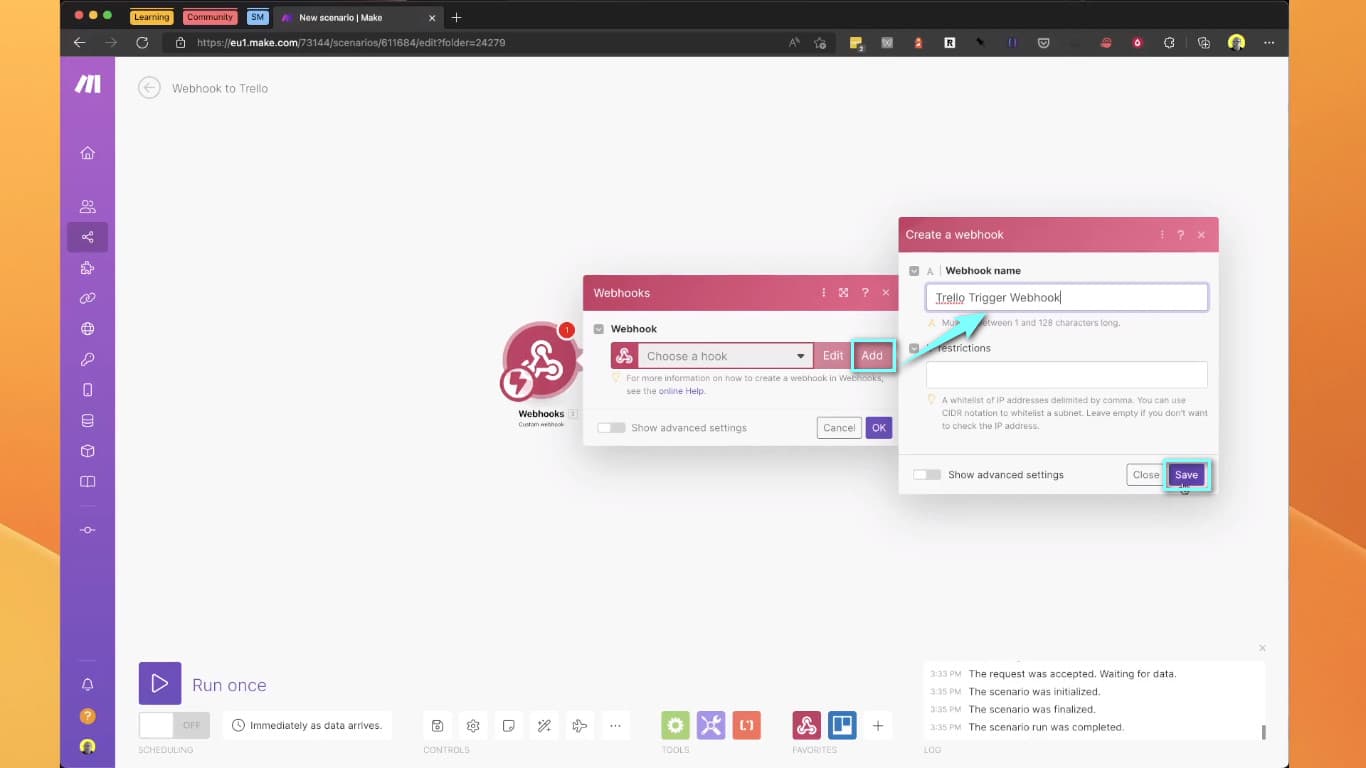Viewport: 1366px width, 768px height.
Task: Toggle Show advanced settings in Webhooks dialog
Action: click(611, 428)
